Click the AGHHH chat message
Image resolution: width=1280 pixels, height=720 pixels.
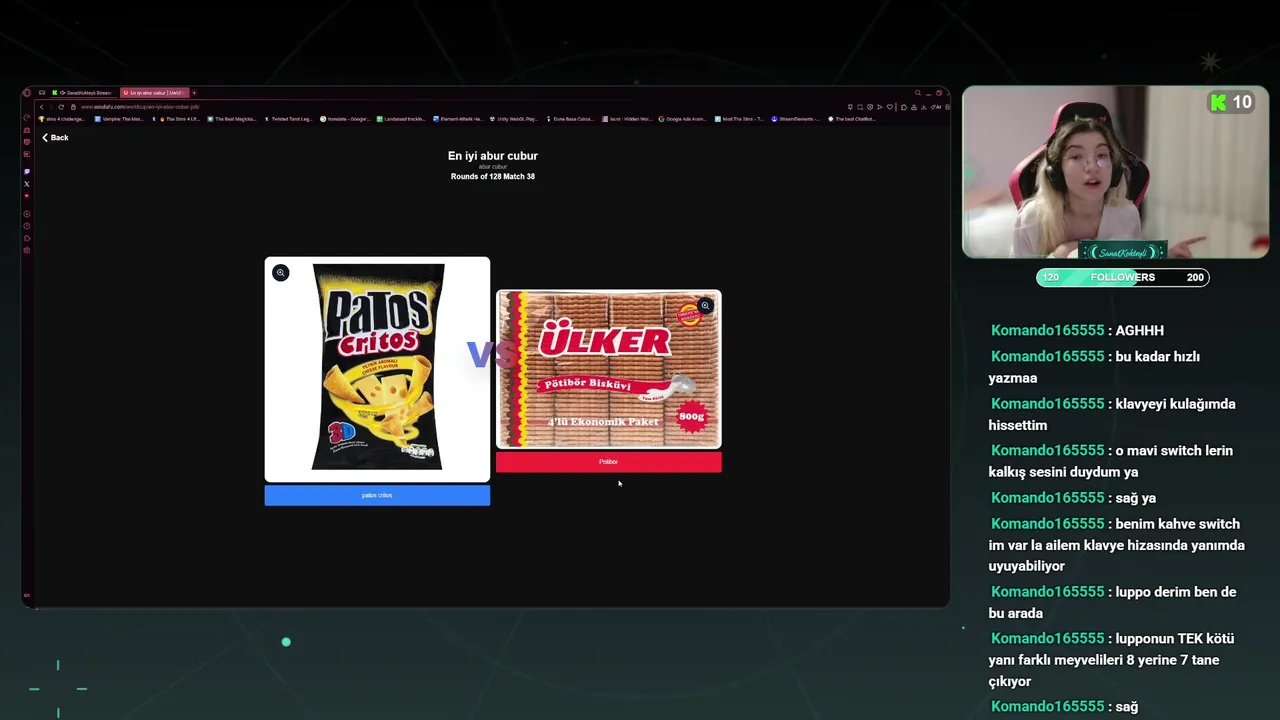click(1078, 330)
